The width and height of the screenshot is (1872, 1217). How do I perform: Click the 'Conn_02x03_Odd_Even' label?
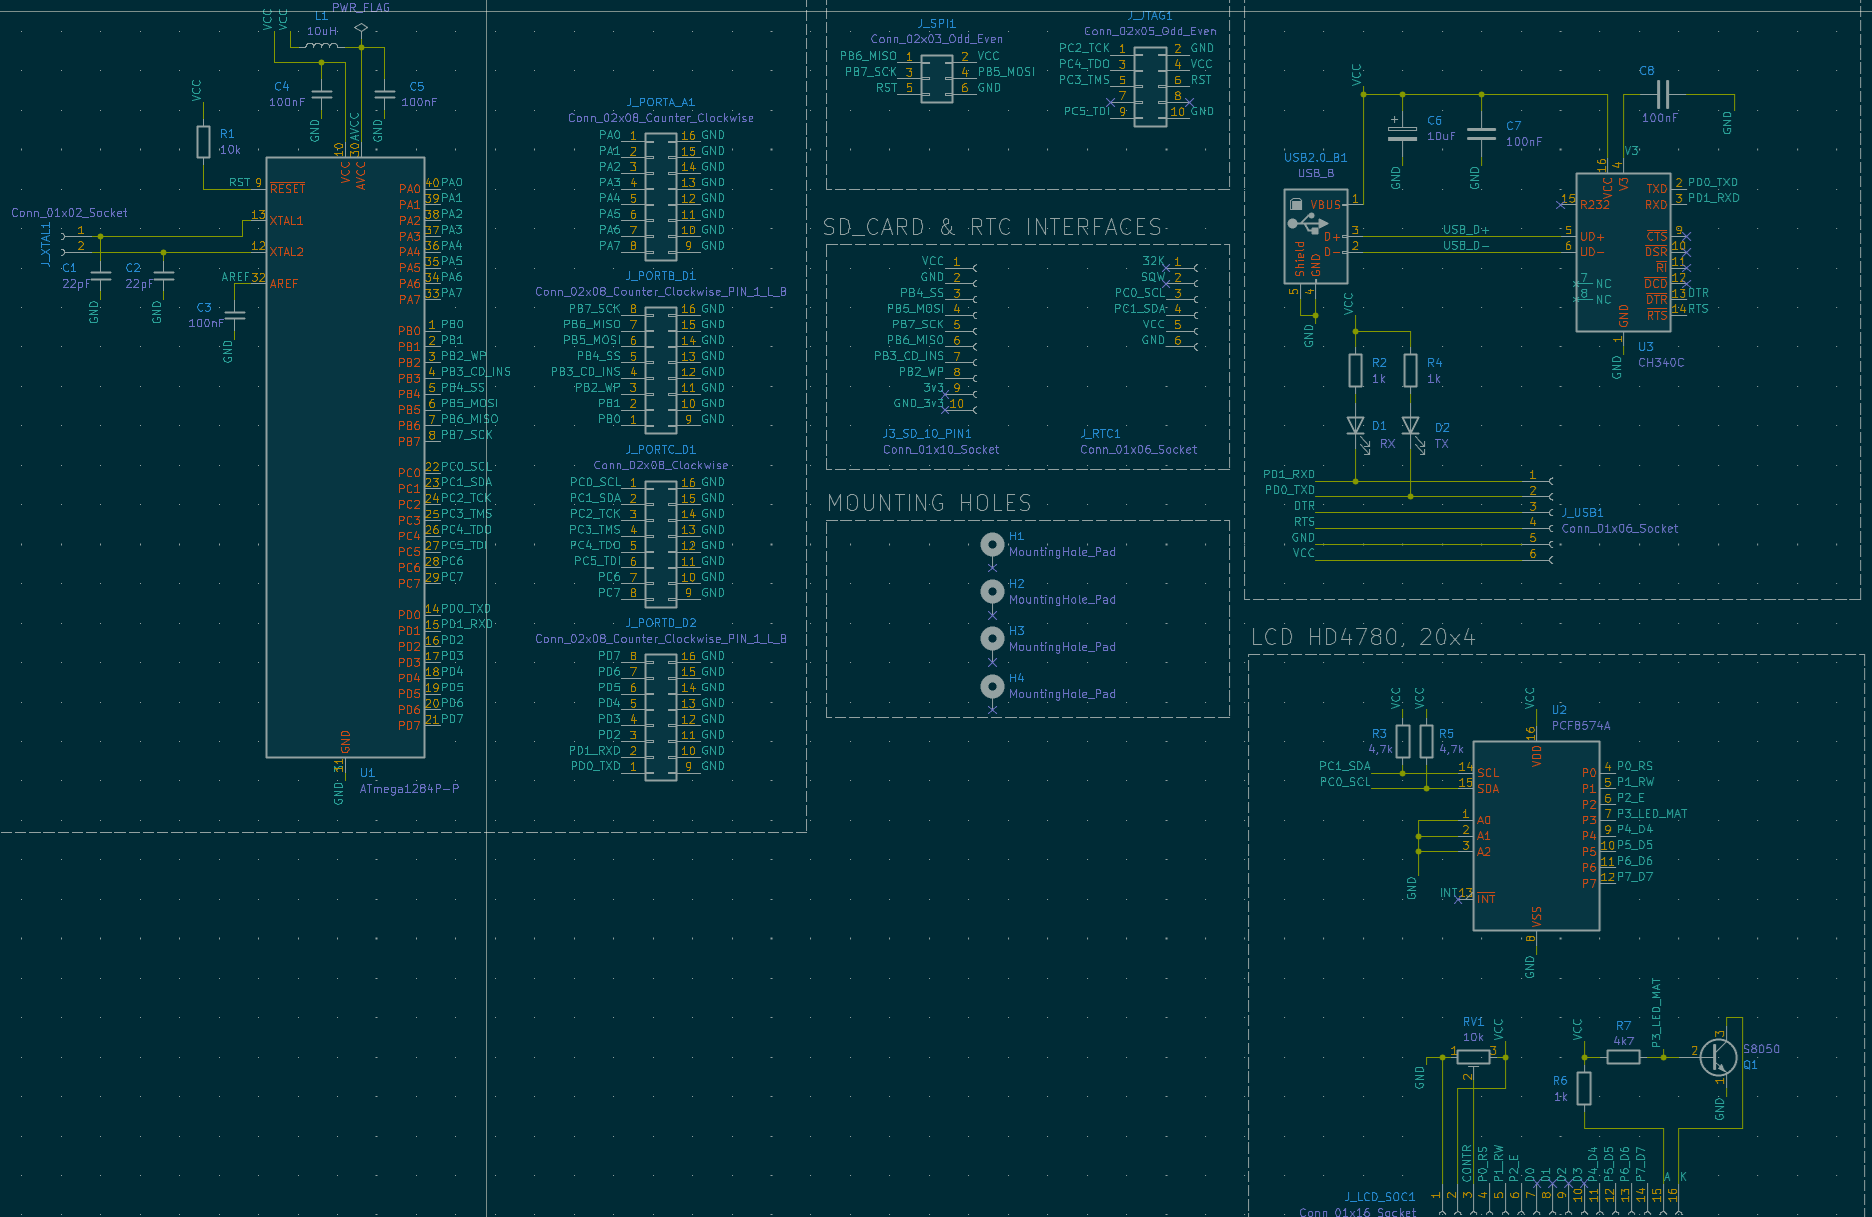(x=936, y=39)
